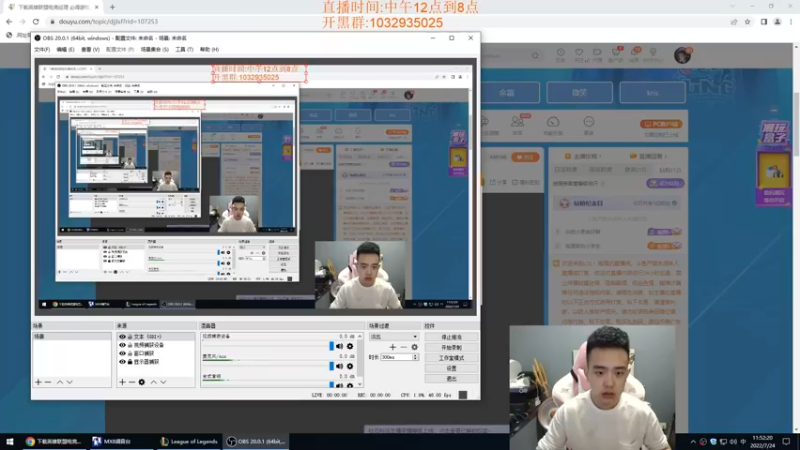
Task: Hide the window capture source
Action: 122,353
